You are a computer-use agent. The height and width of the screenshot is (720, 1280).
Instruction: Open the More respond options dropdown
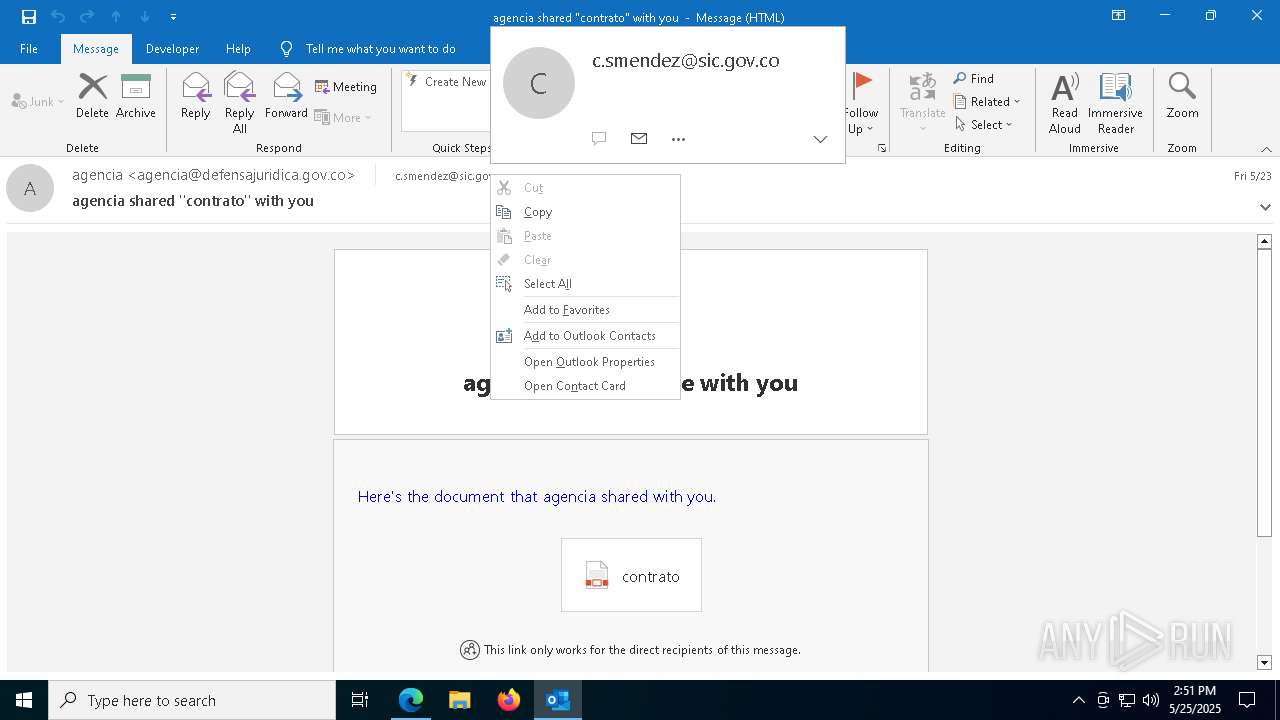(343, 117)
